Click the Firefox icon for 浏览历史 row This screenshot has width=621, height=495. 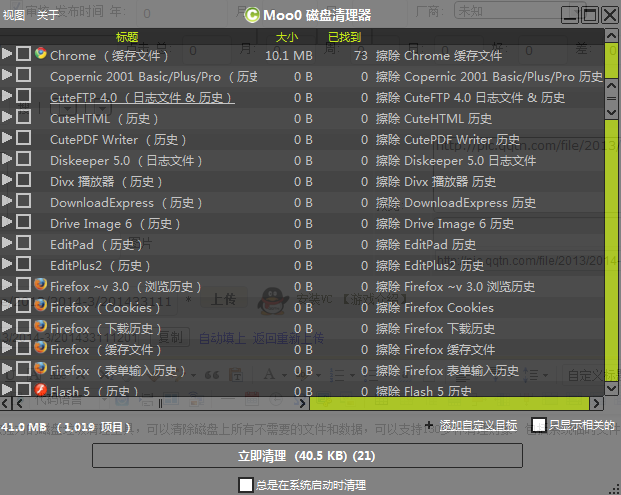point(40,285)
